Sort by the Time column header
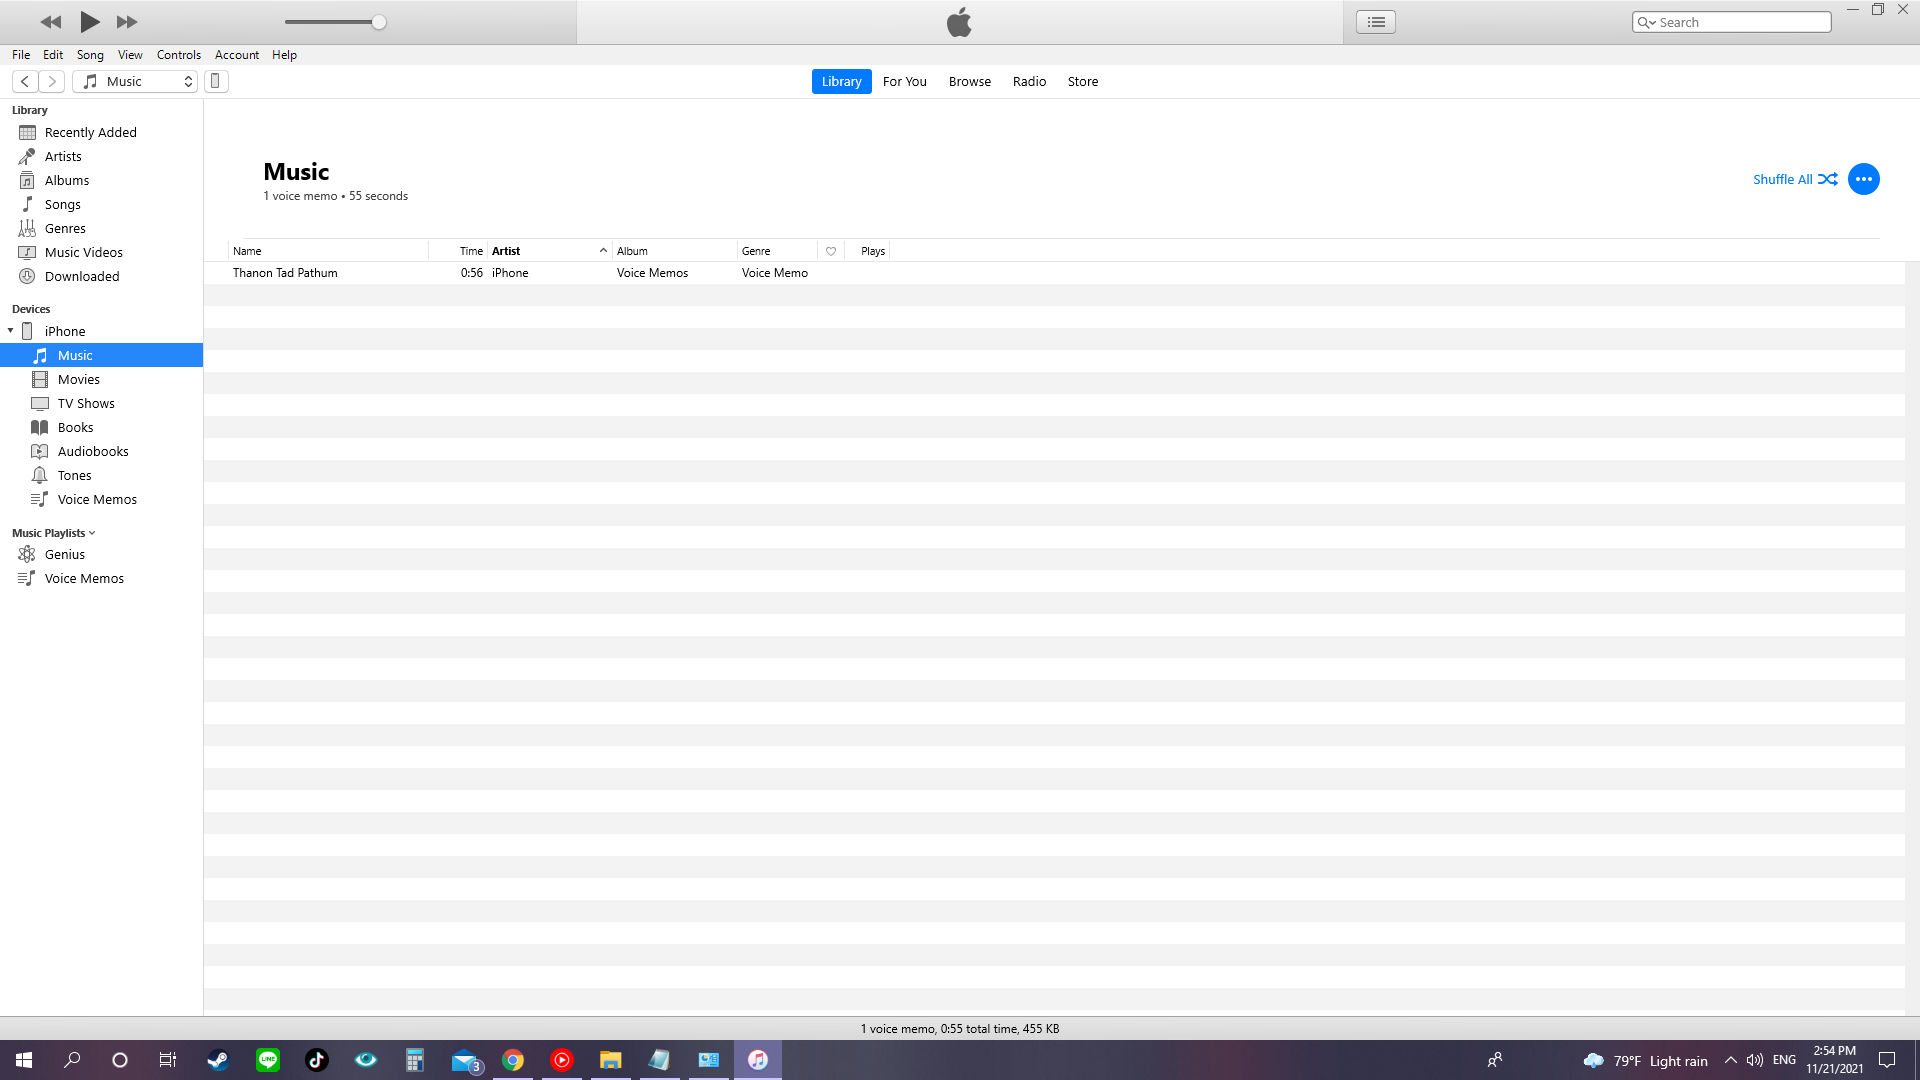Screen dimensions: 1920x1080 coord(458,251)
